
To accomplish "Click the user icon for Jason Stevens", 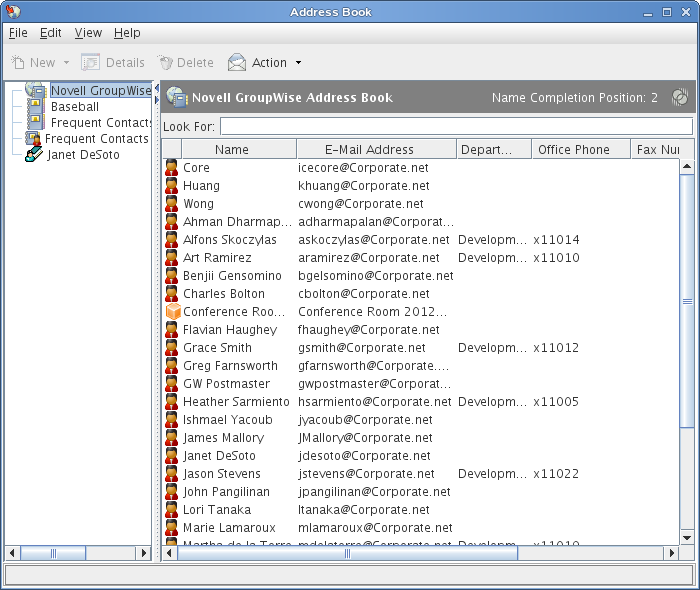I will (x=171, y=473).
